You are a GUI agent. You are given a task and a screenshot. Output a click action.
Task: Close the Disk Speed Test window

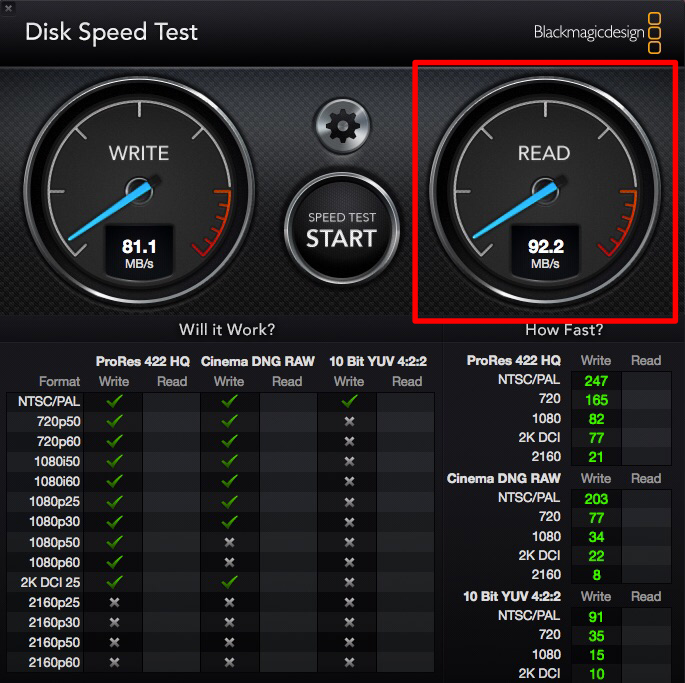(x=8, y=8)
